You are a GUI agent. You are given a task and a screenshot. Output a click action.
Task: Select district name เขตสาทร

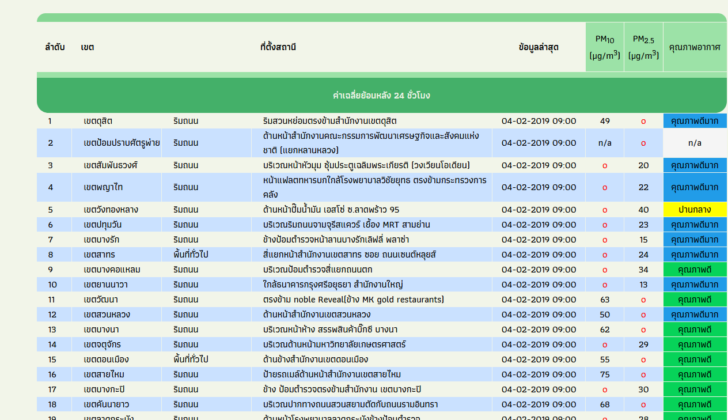pos(99,255)
